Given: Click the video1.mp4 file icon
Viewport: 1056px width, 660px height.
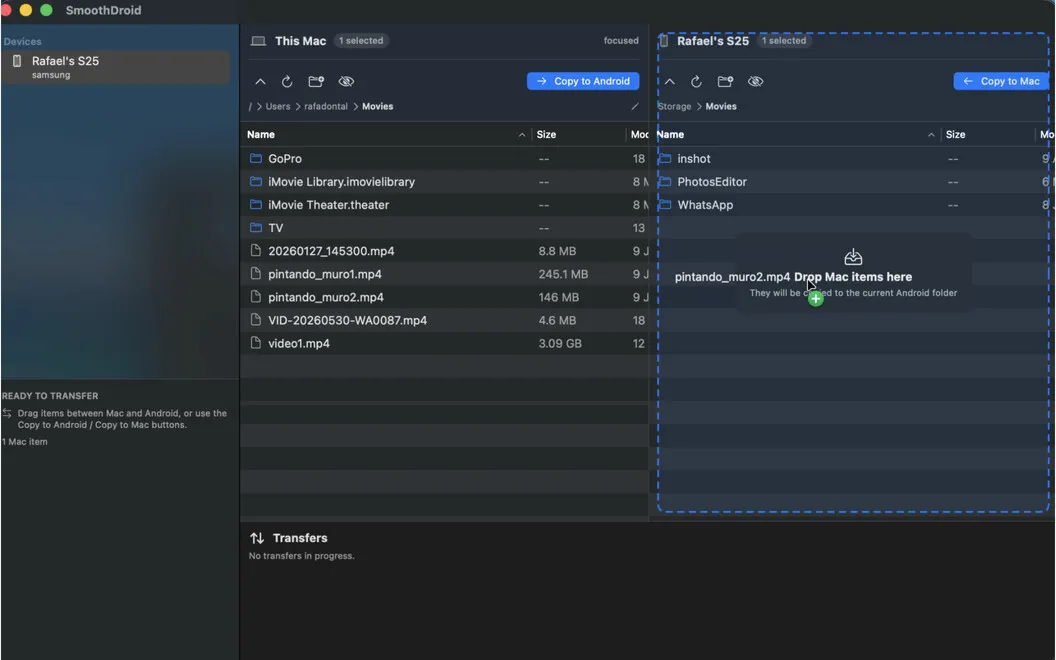Looking at the screenshot, I should click(x=256, y=343).
